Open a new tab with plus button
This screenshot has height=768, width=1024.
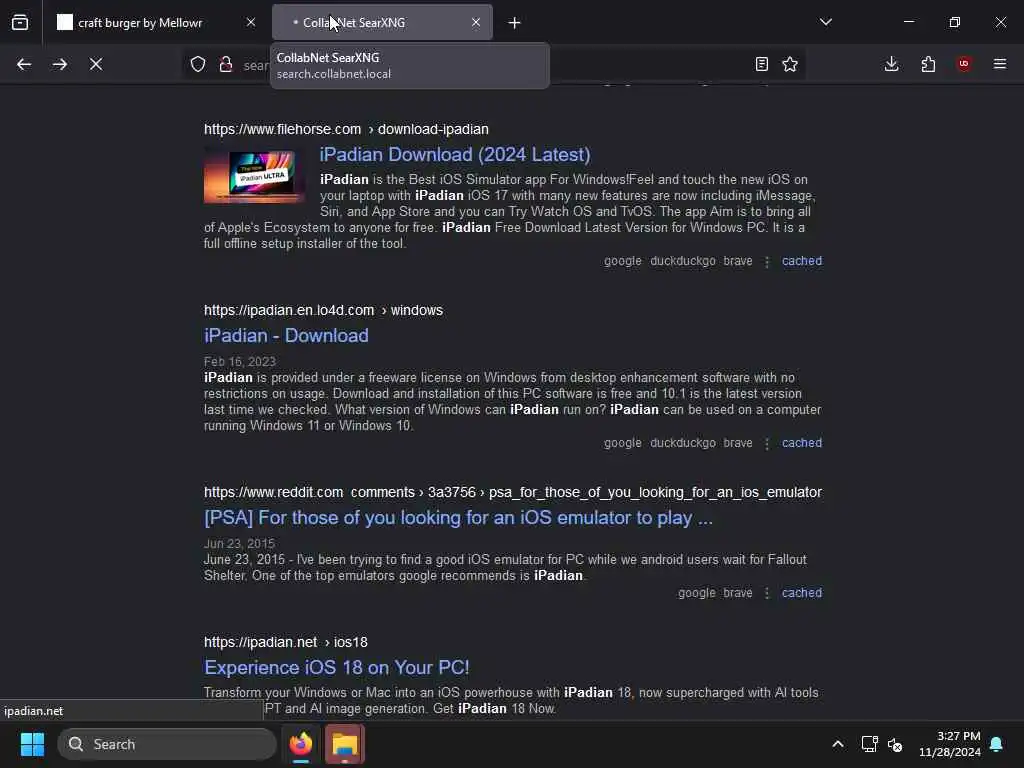(x=515, y=23)
